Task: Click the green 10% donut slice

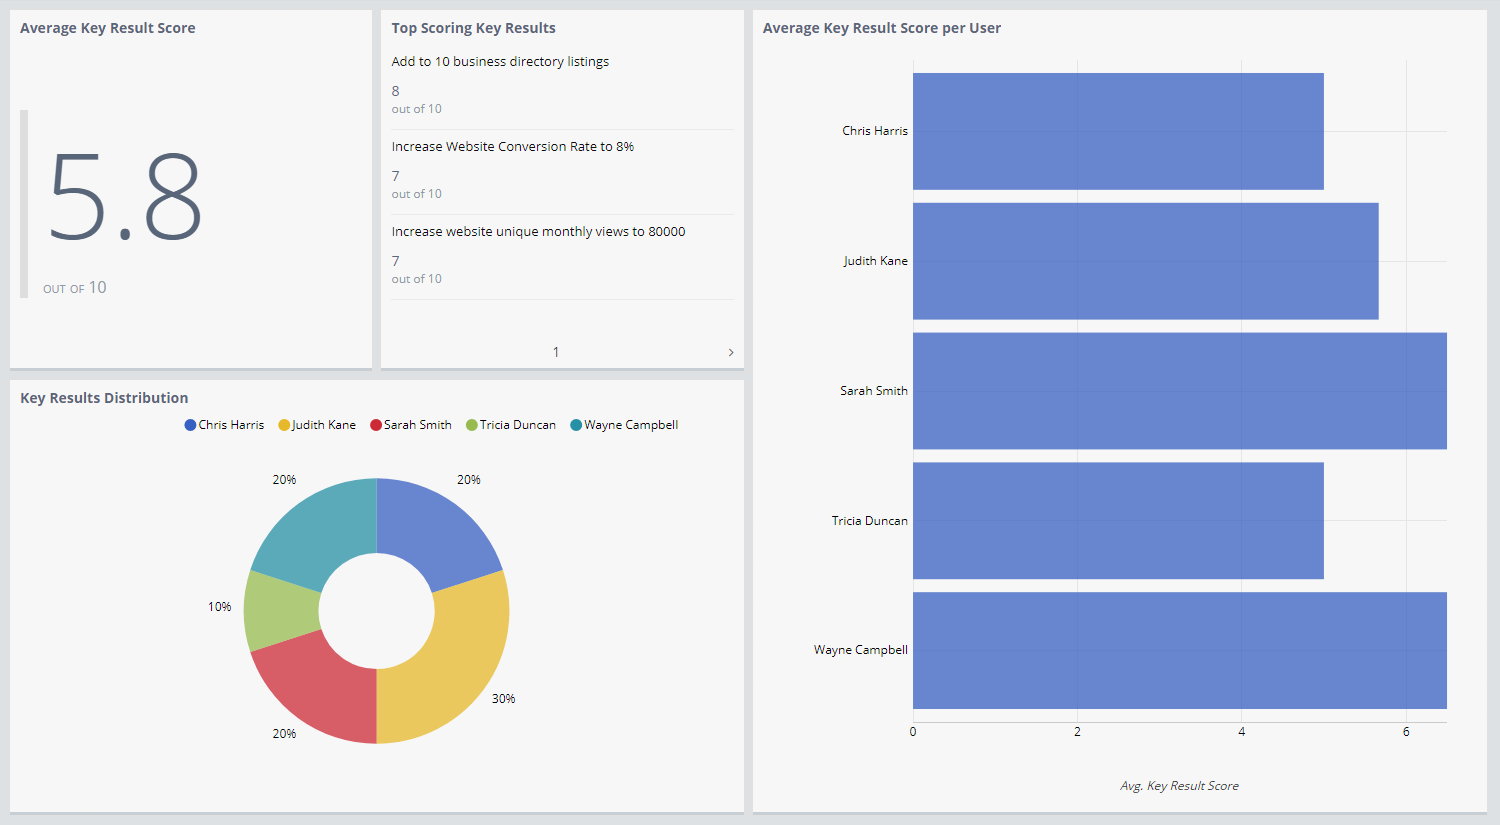Action: click(280, 610)
